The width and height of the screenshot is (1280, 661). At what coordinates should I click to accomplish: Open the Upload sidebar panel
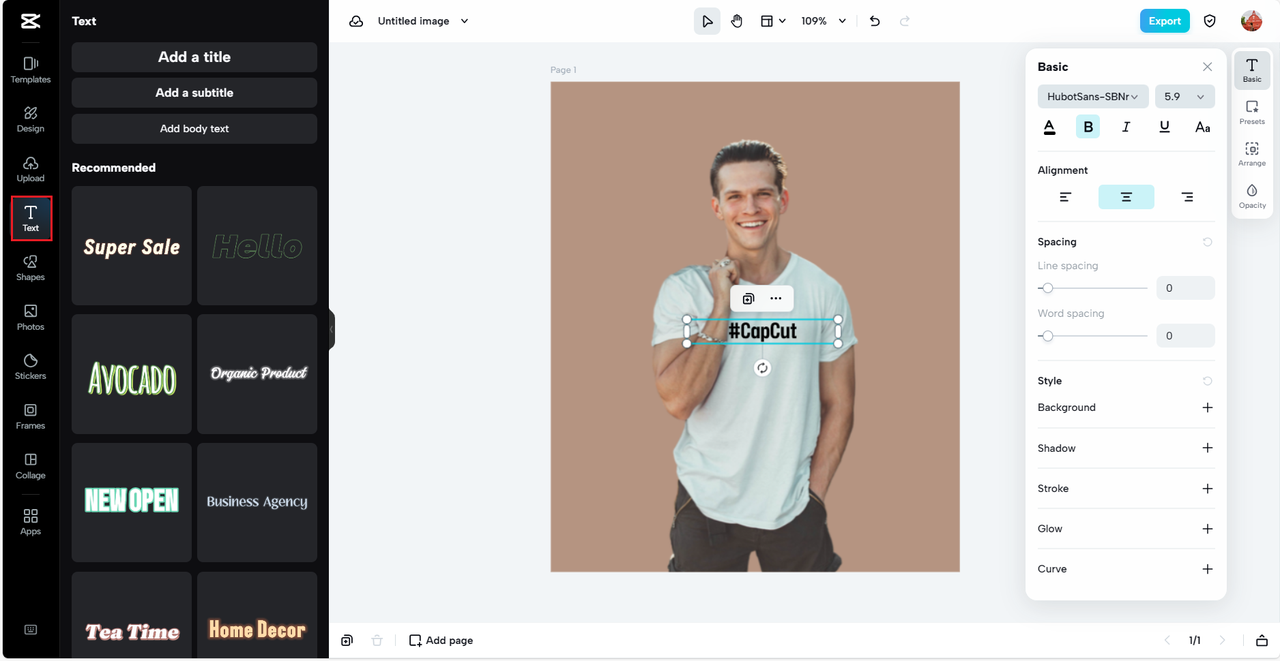click(x=30, y=169)
